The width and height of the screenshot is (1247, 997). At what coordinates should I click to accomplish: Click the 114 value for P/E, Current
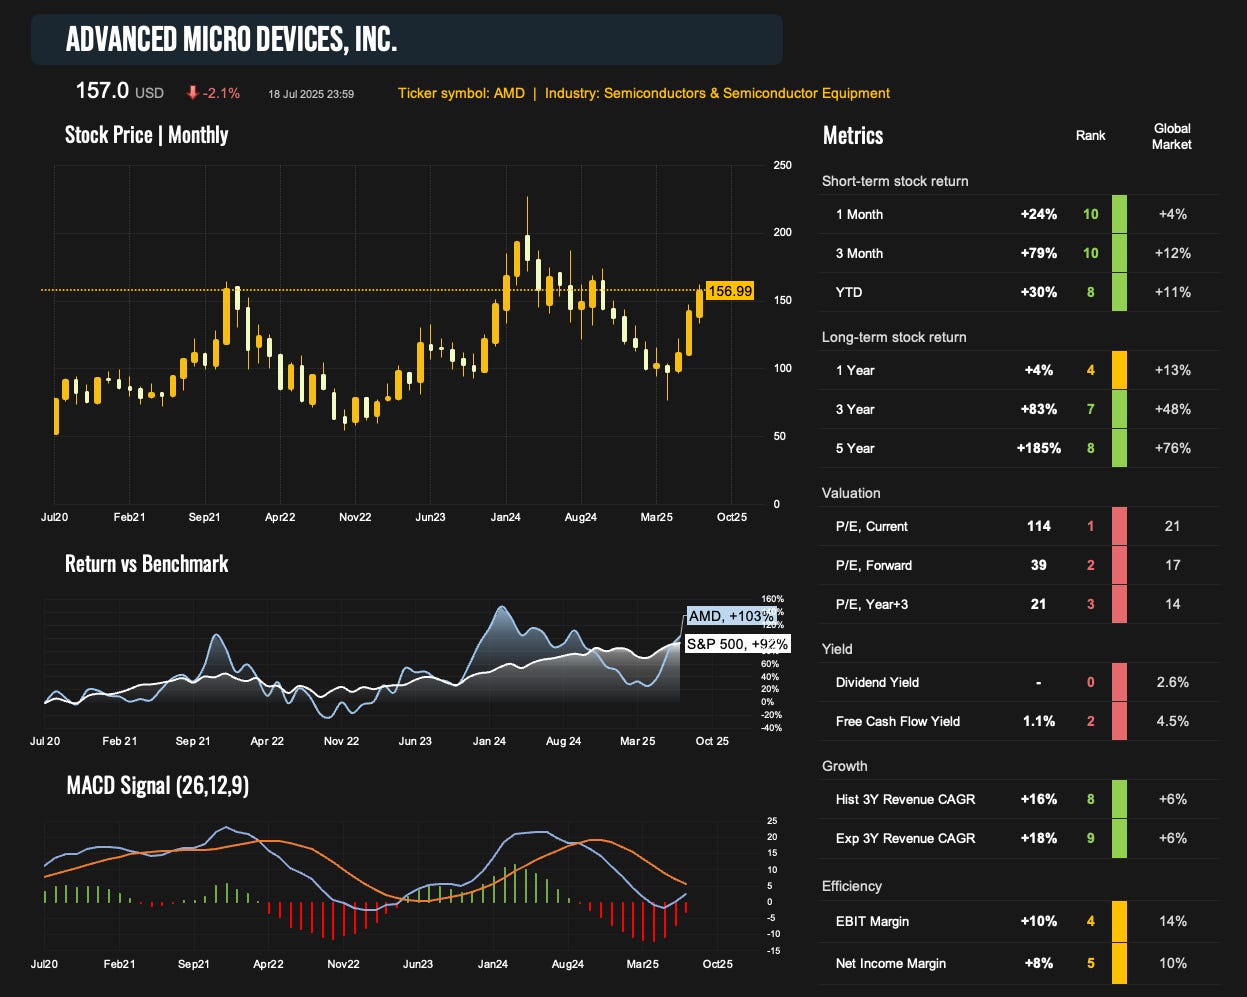[1039, 526]
